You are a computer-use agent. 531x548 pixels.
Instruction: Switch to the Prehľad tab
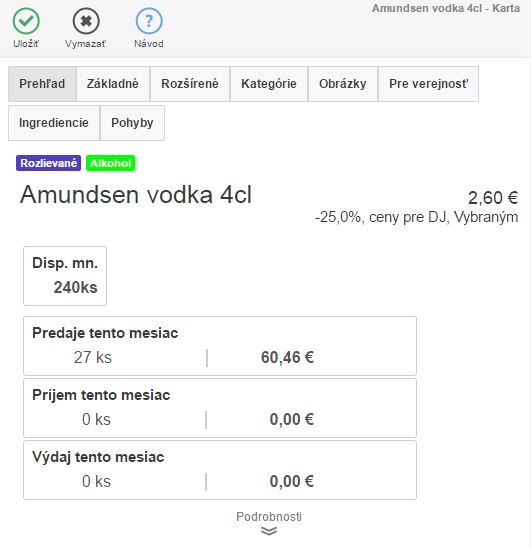(42, 84)
